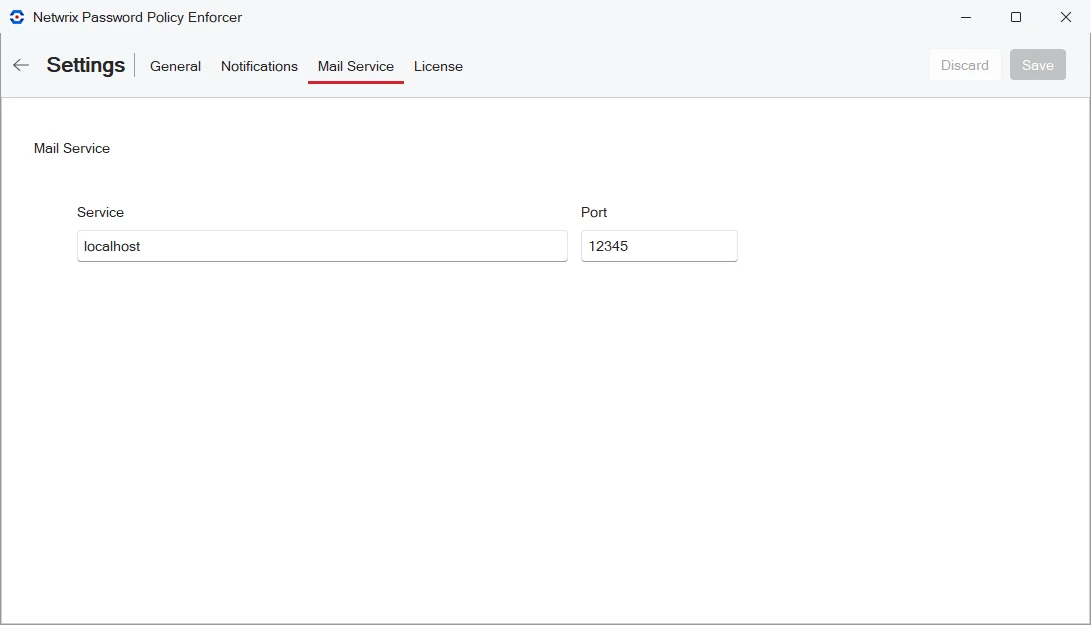Click the Port field label
The height and width of the screenshot is (625, 1091).
pyautogui.click(x=594, y=212)
